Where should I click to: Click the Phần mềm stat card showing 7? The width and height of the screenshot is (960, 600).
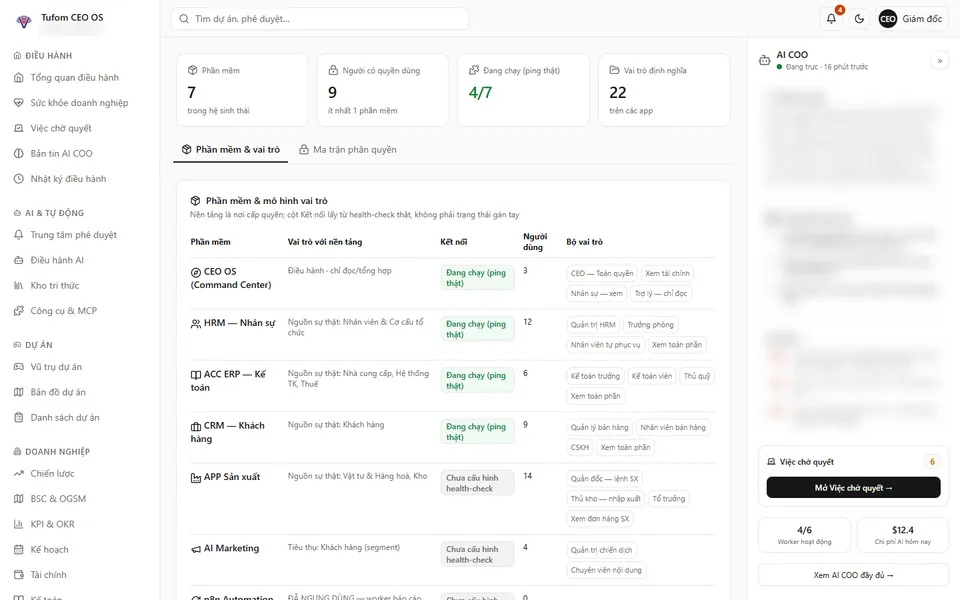pyautogui.click(x=242, y=90)
